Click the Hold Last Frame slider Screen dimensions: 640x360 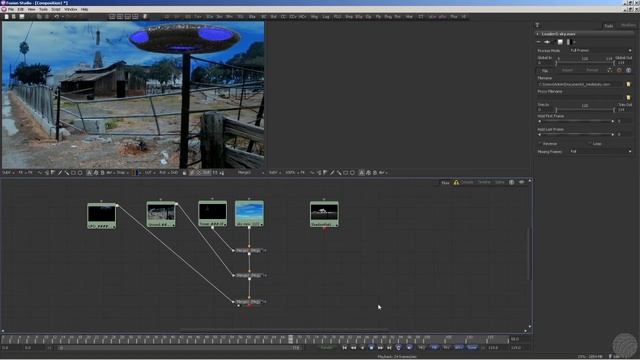tap(576, 134)
